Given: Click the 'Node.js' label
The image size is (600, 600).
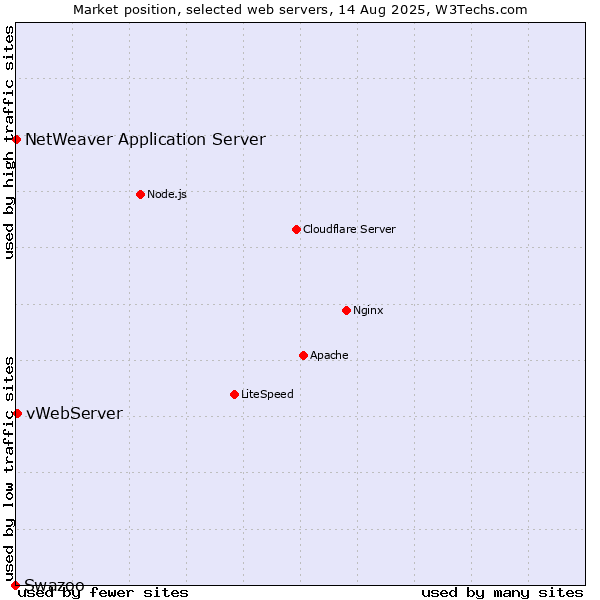Looking at the screenshot, I should (167, 194).
